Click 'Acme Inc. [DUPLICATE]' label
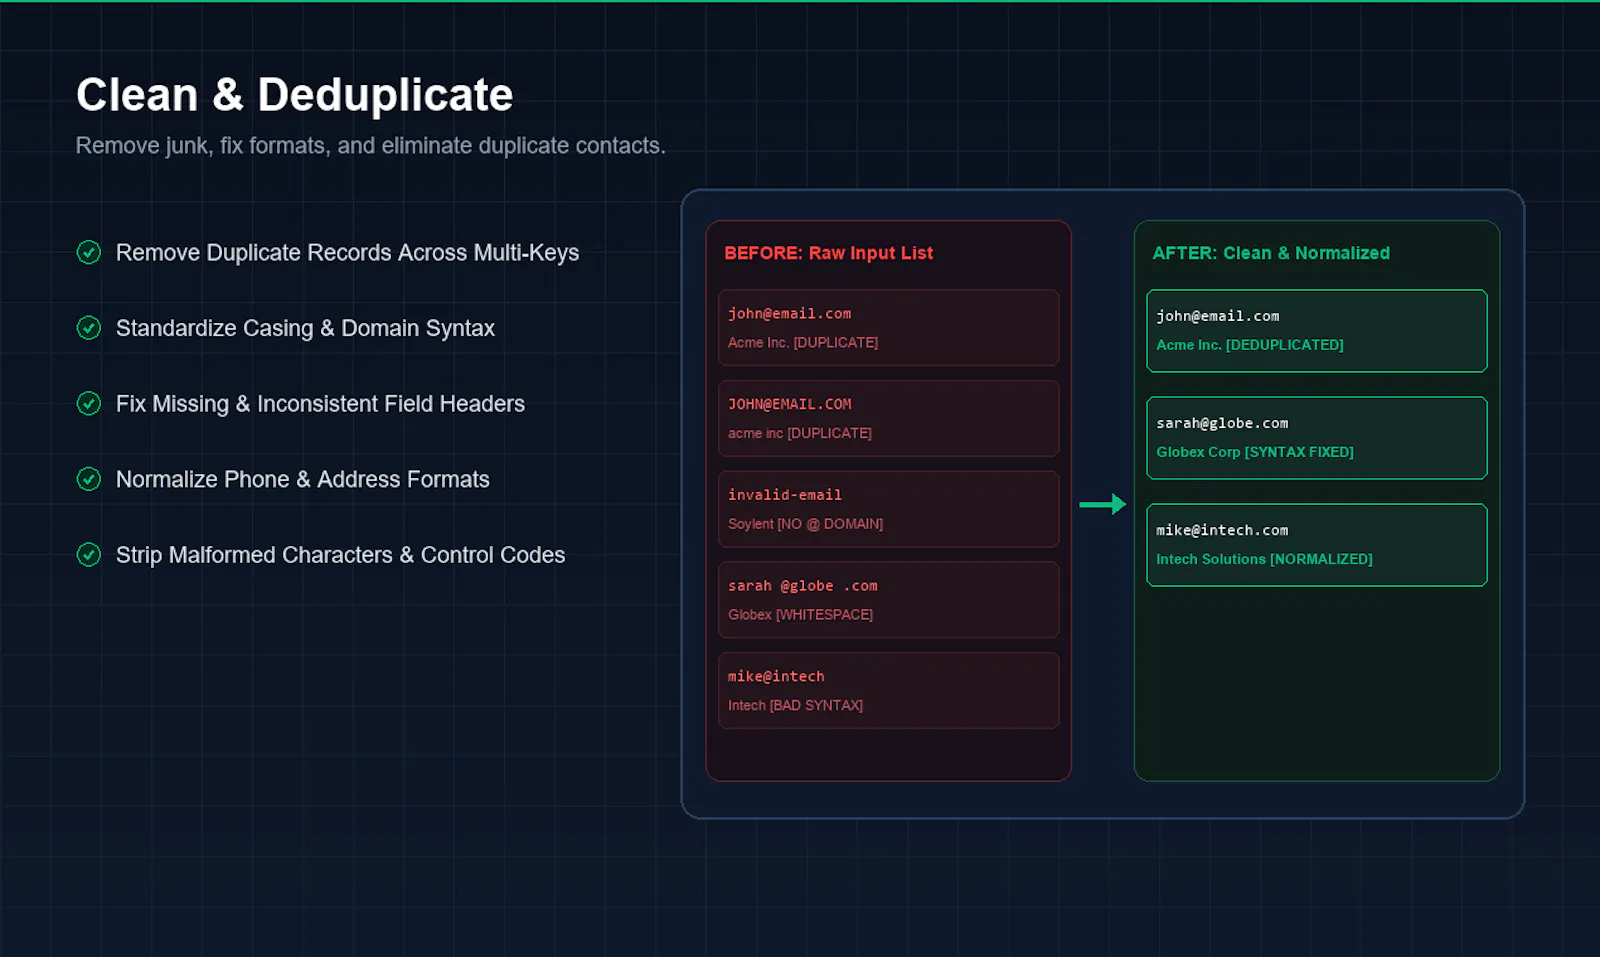The width and height of the screenshot is (1600, 957). tap(803, 343)
